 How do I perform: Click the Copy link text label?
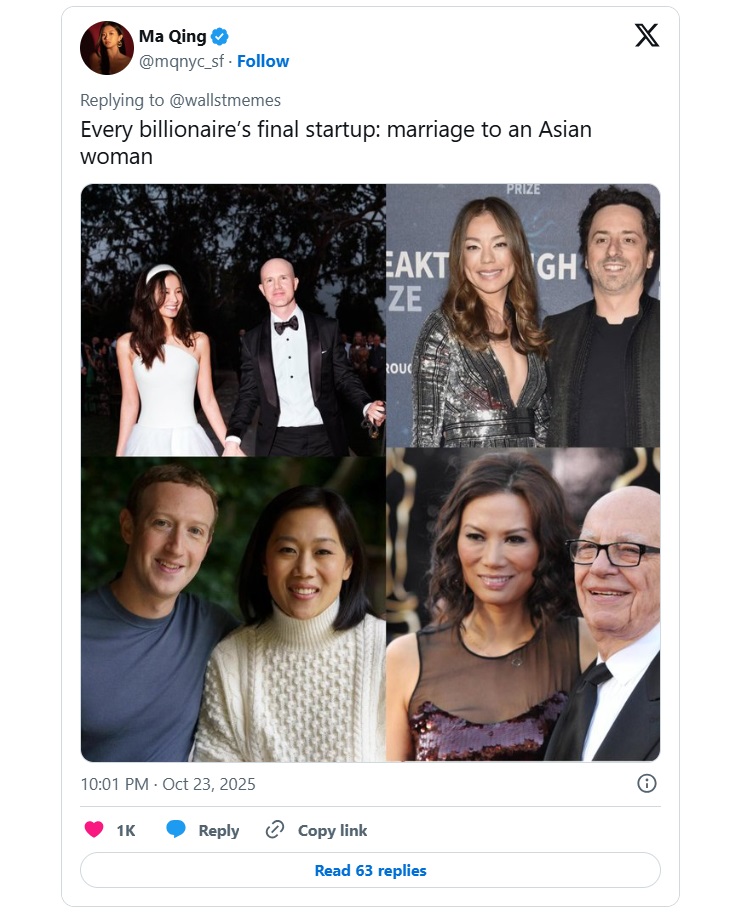click(332, 830)
